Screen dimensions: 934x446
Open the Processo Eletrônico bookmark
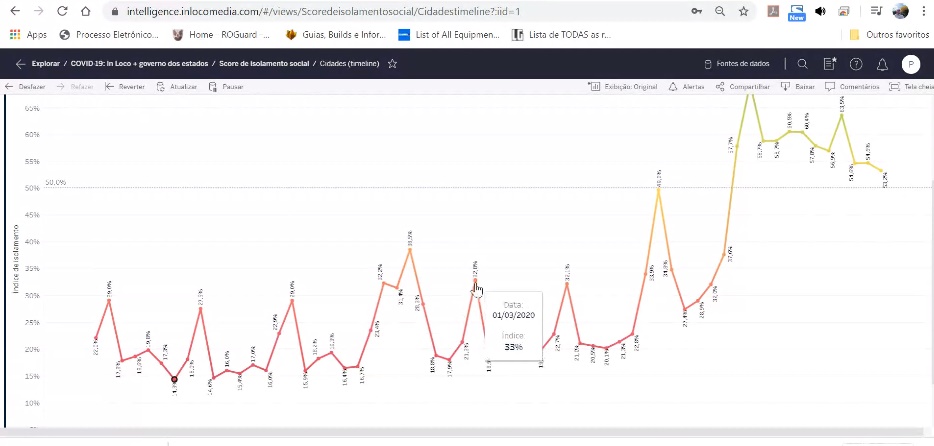click(110, 35)
